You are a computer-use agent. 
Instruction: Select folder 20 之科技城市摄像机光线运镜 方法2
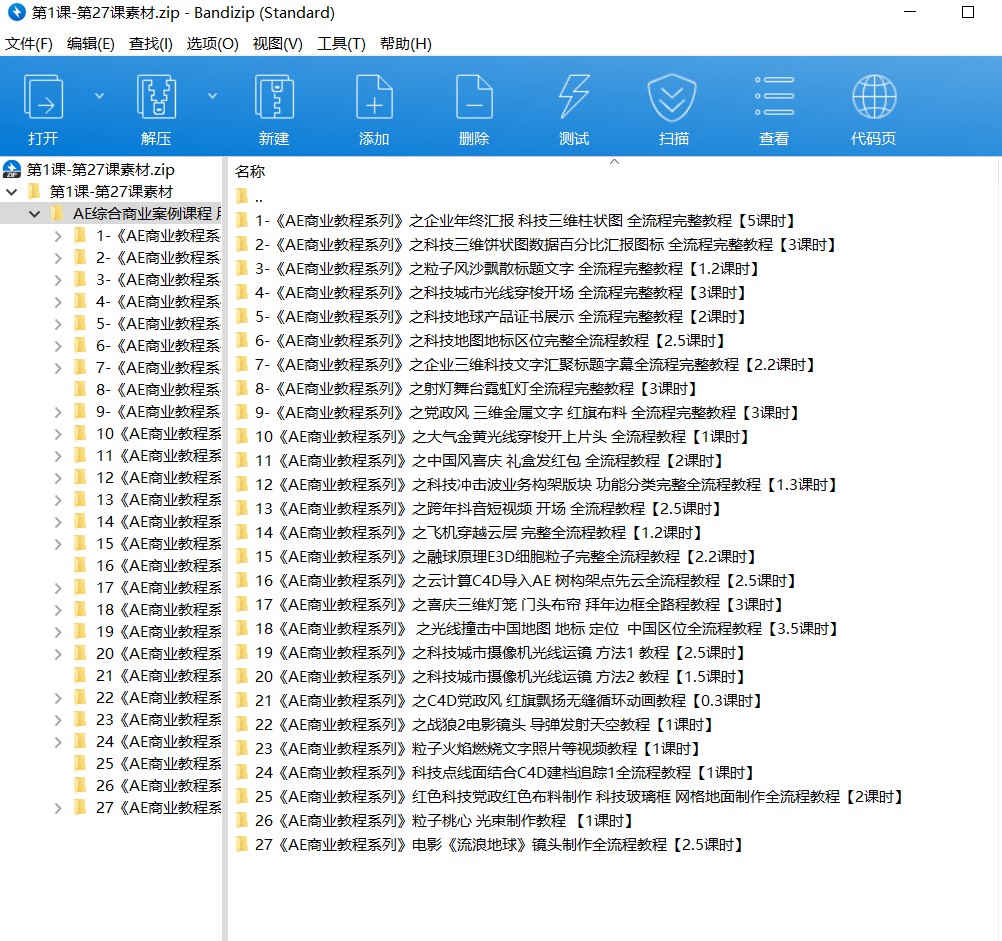point(500,677)
